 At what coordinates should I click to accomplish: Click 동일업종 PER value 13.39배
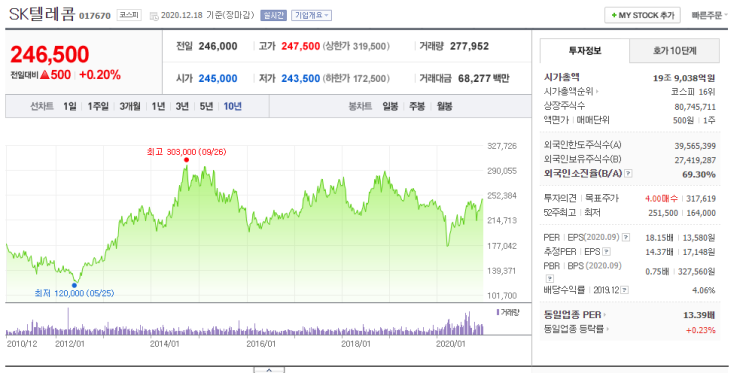(x=699, y=315)
